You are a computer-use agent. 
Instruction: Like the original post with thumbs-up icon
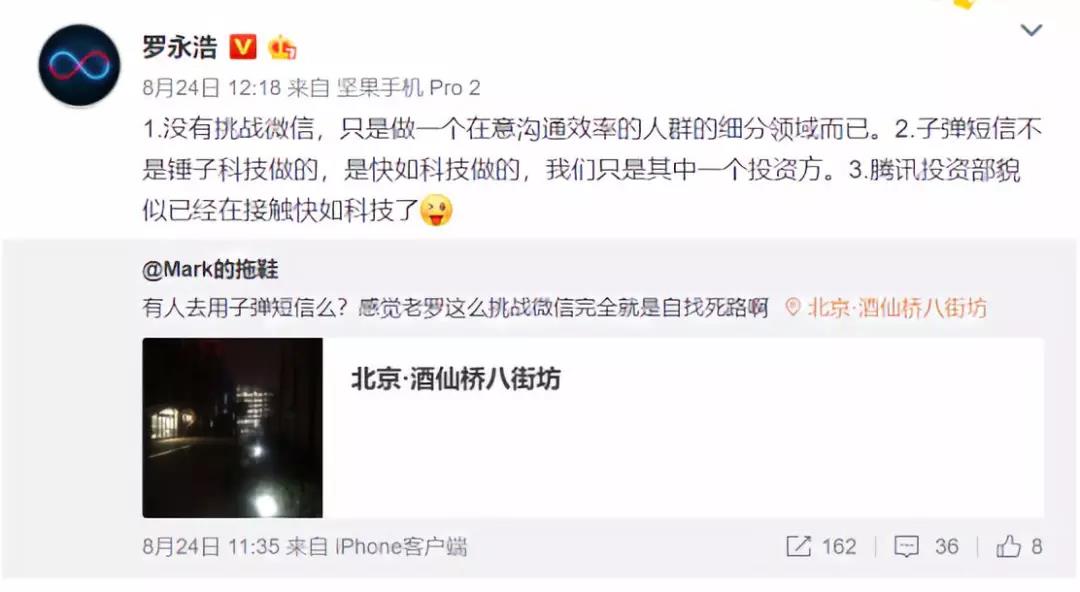coord(1008,547)
